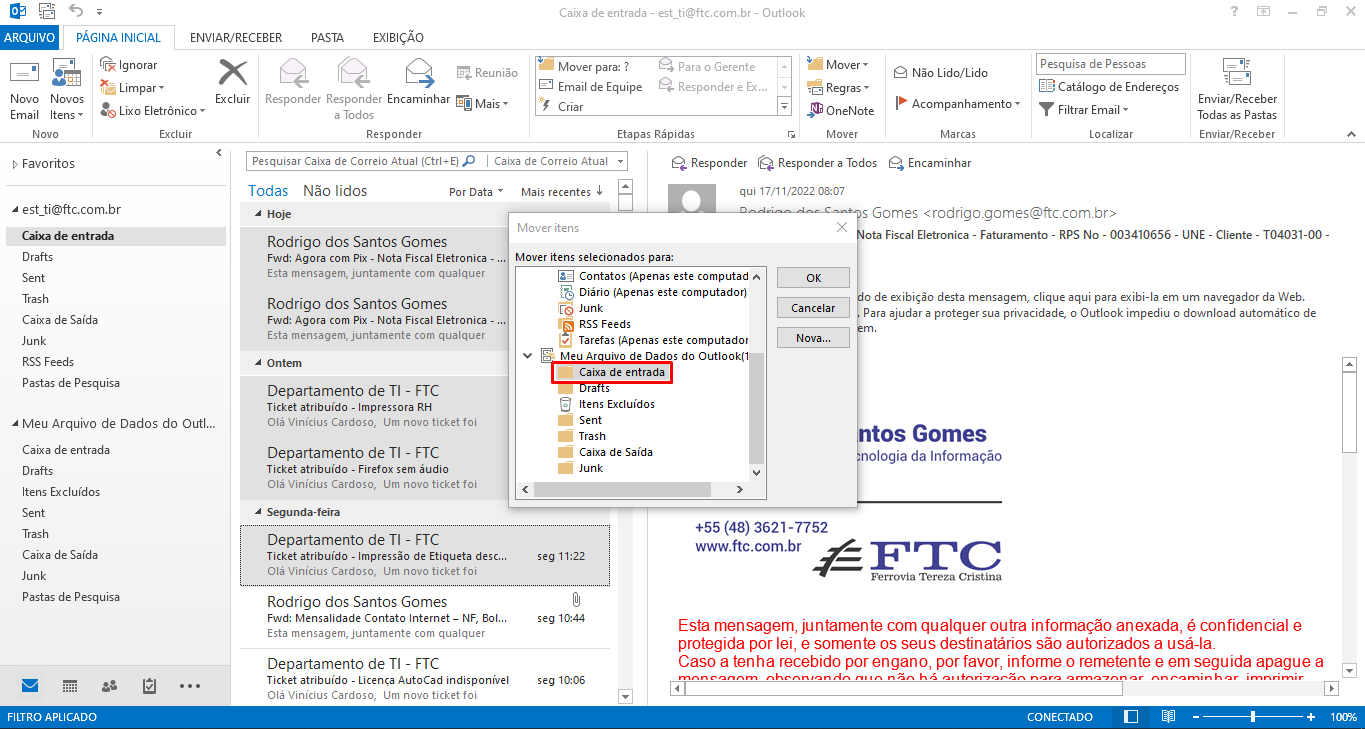Open People view in navigation bar
The image size is (1365, 729).
pyautogui.click(x=109, y=686)
